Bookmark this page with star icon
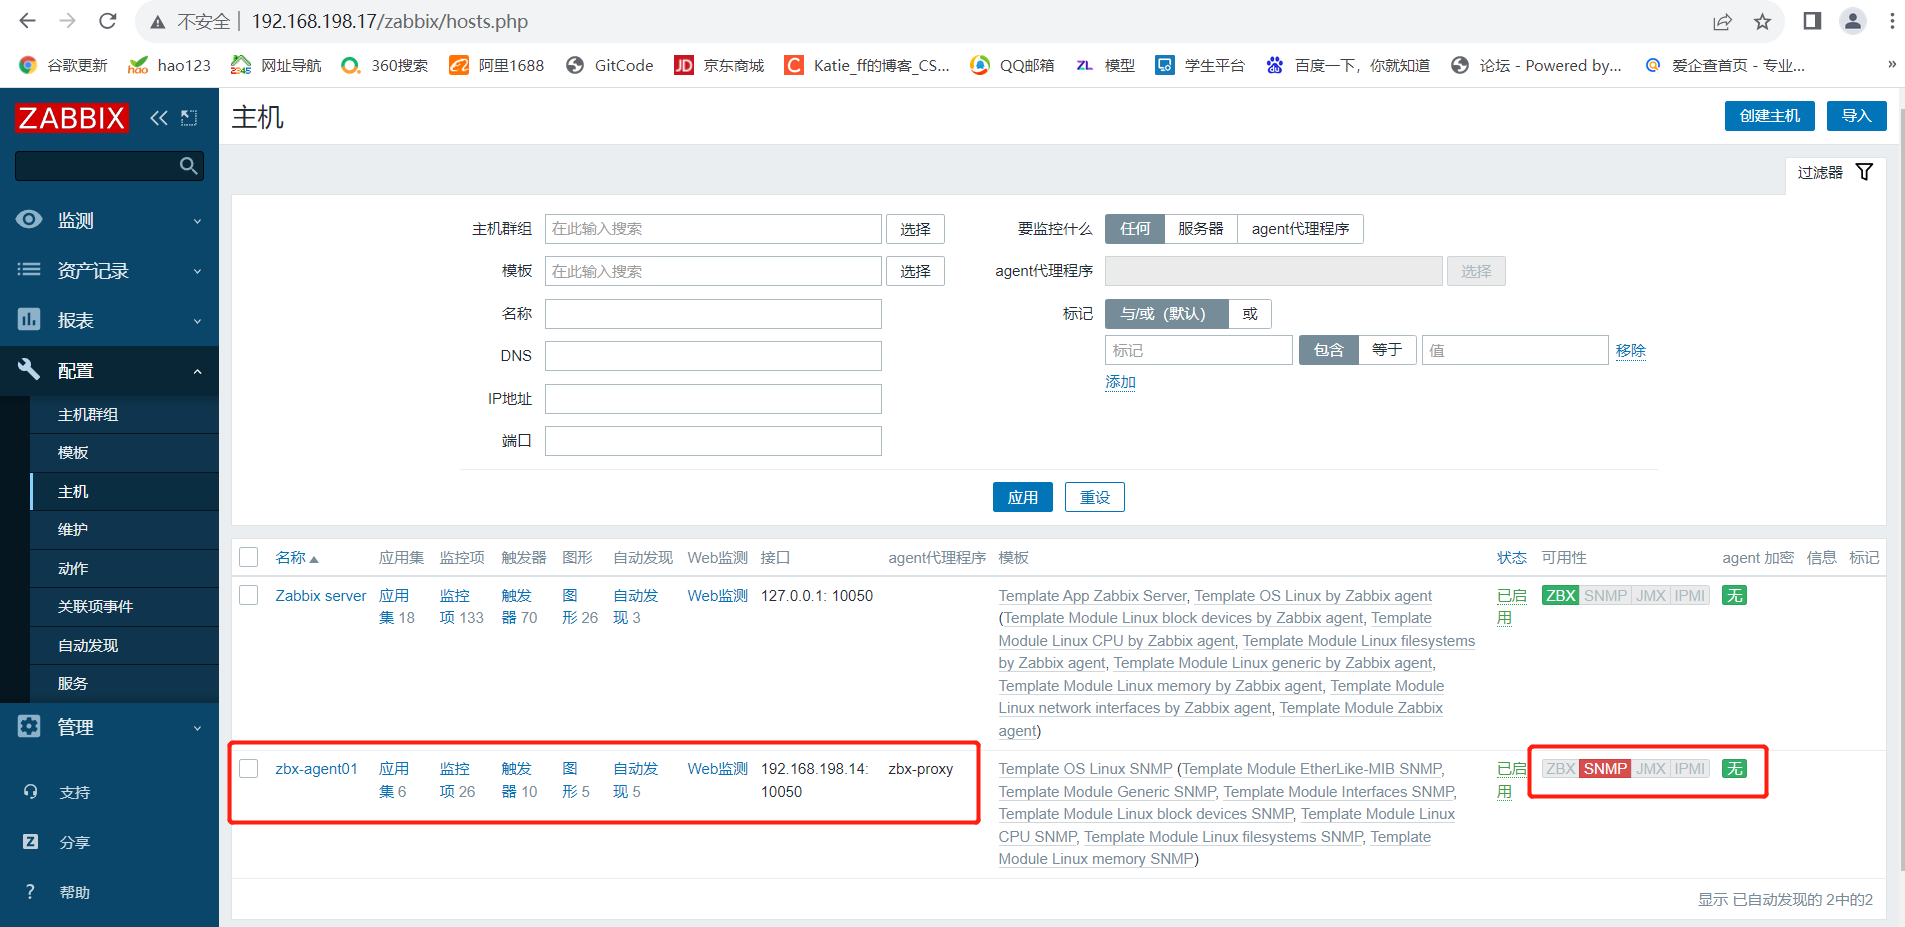Screen dimensions: 1905x927 (1762, 21)
